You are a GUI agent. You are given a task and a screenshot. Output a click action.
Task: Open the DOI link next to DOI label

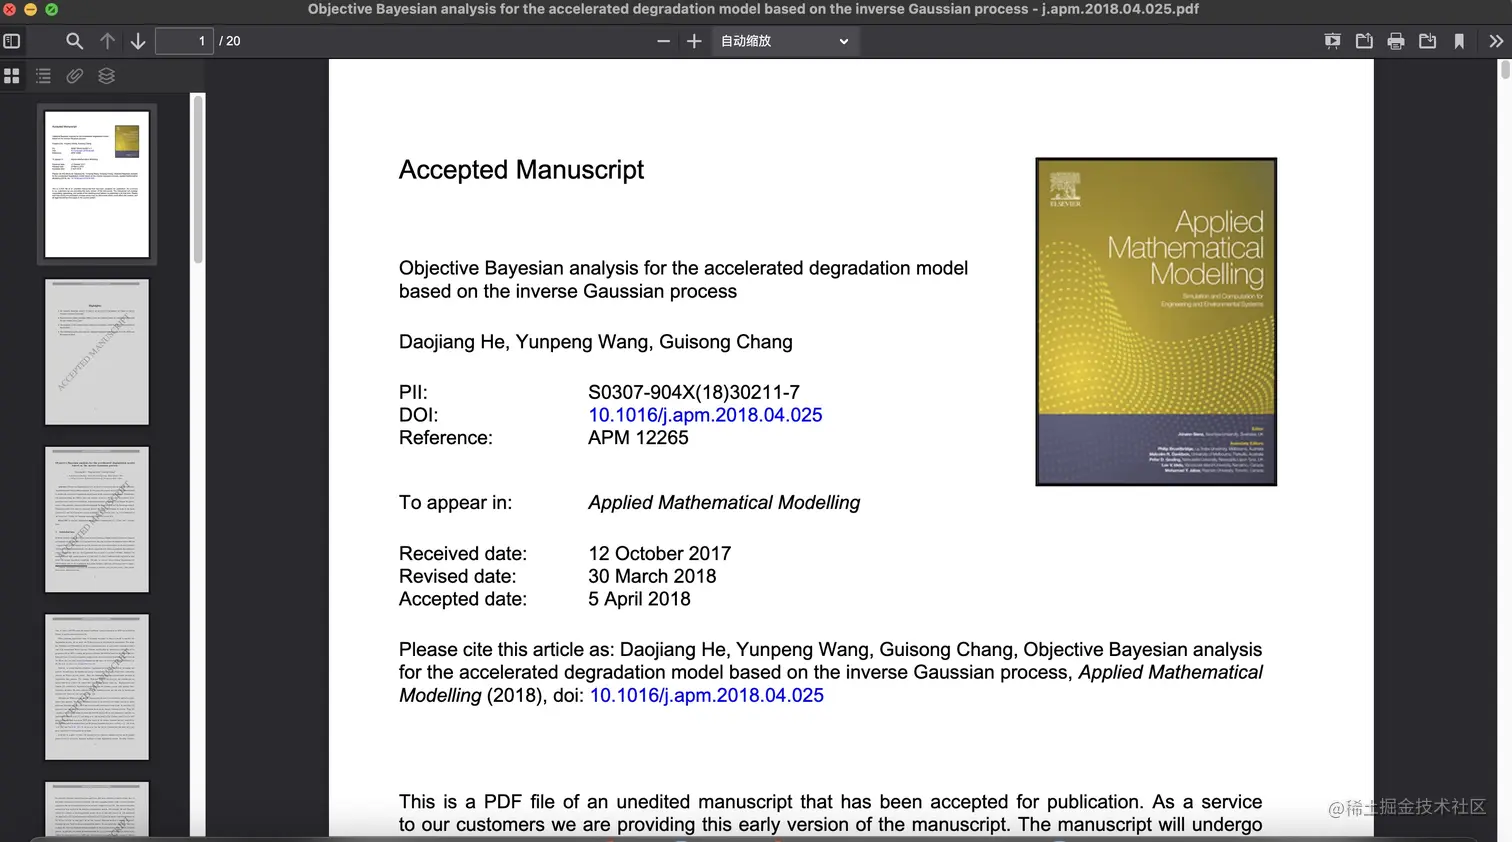pos(705,415)
